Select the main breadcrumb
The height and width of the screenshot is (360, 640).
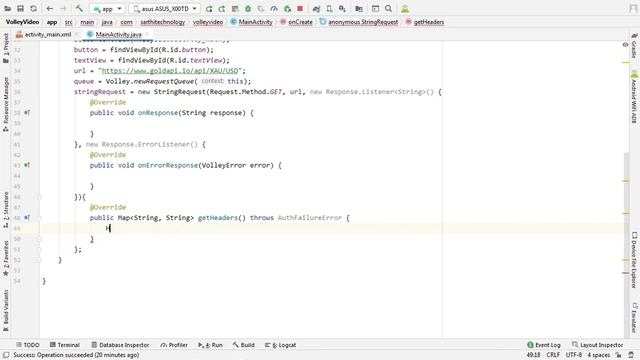coord(87,22)
